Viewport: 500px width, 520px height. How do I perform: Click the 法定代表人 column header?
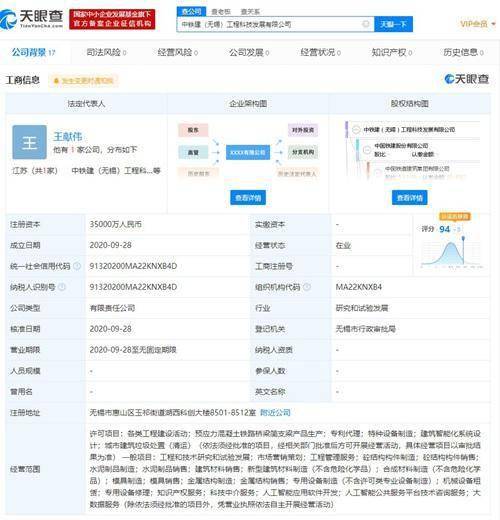[x=86, y=104]
